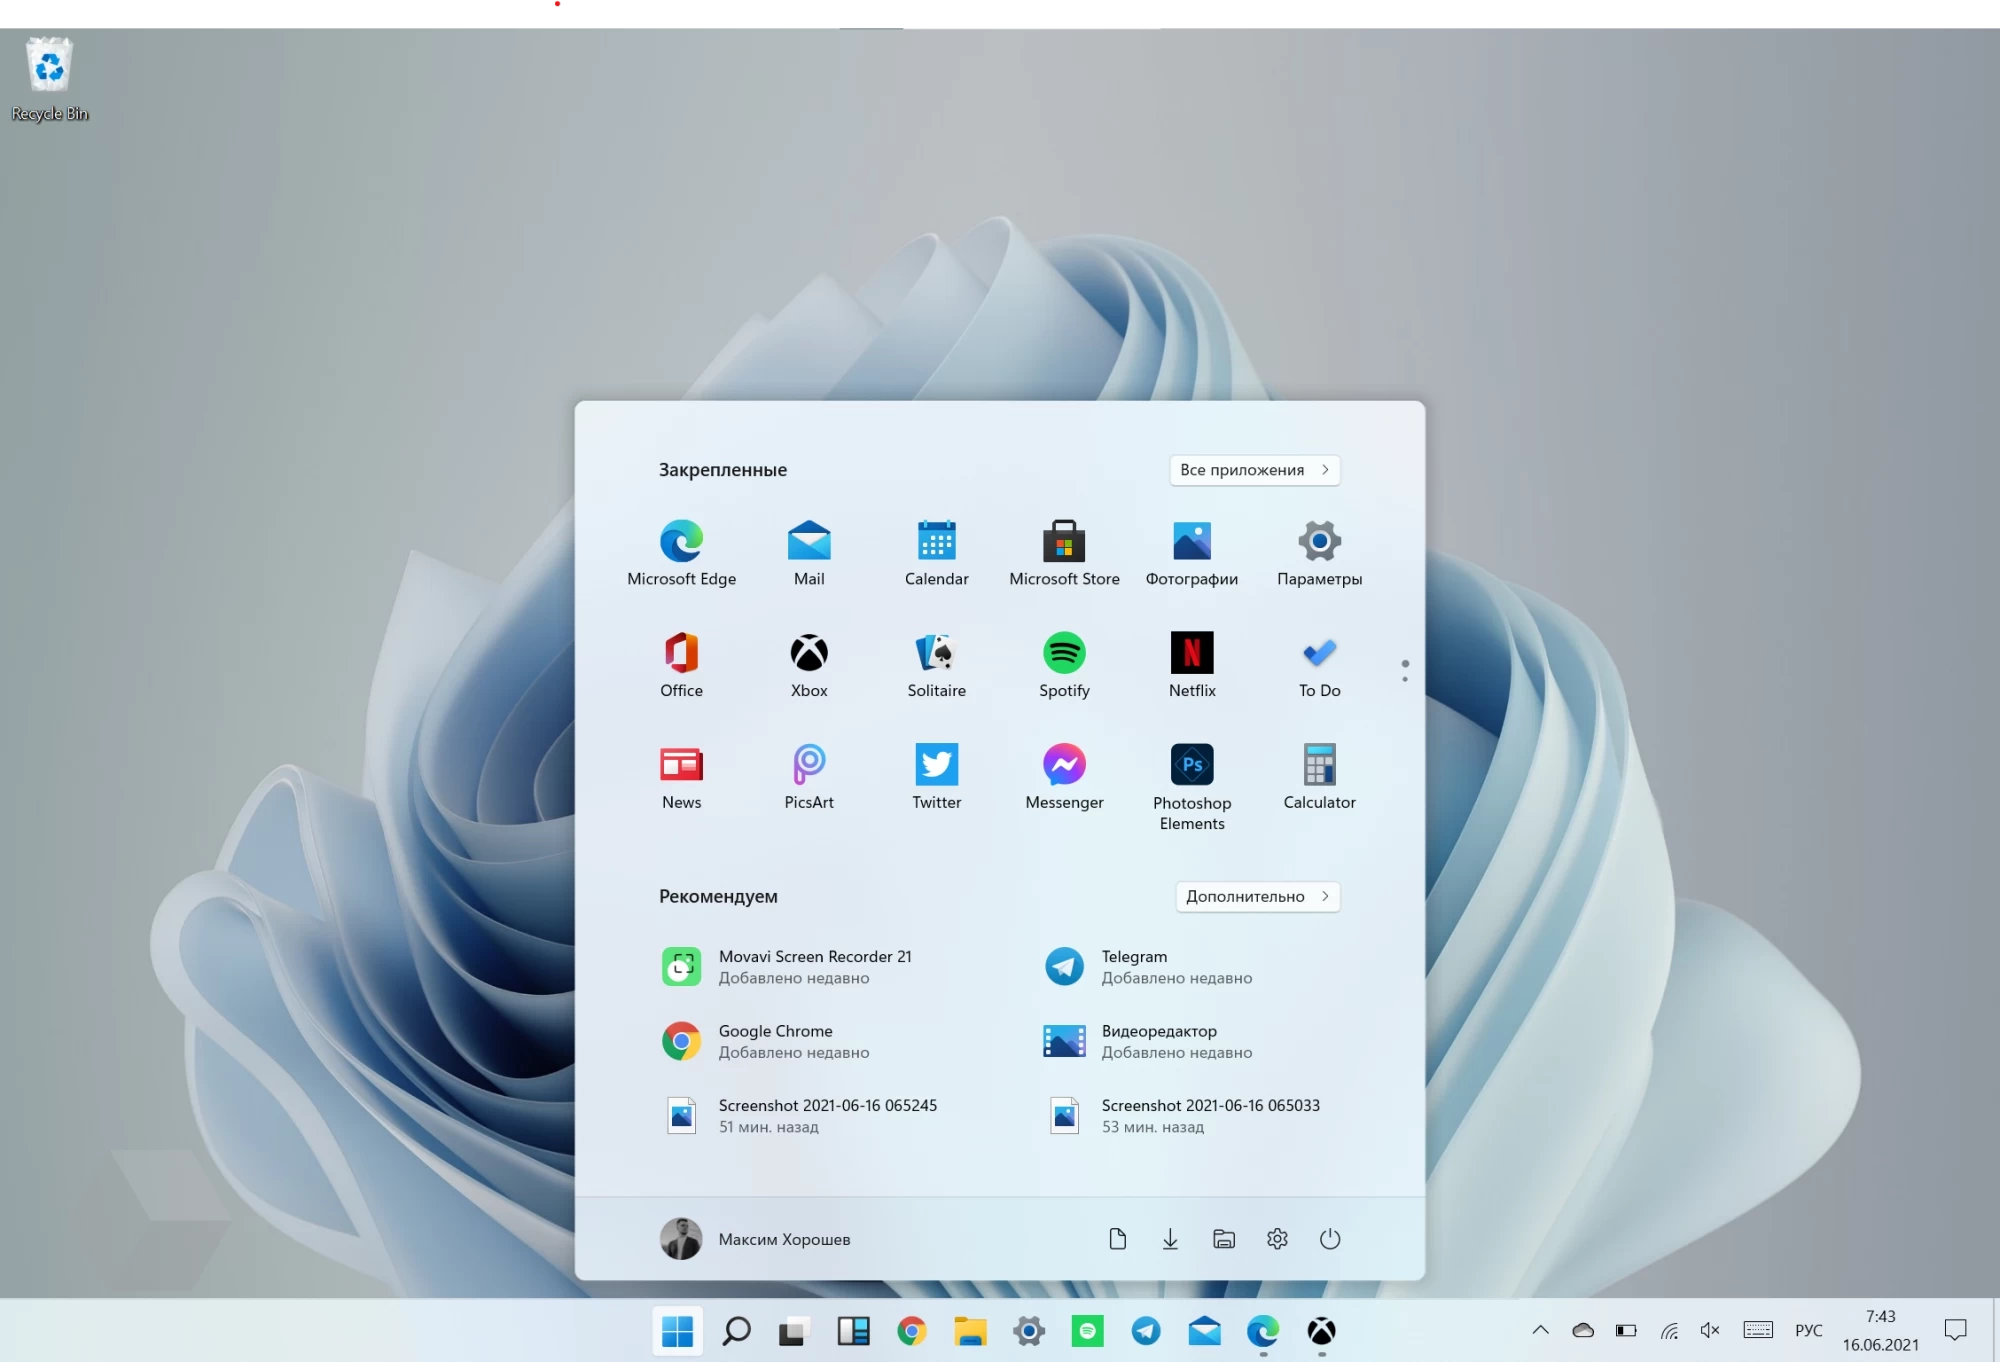Open the Messenger app
Viewport: 2000px width, 1362px height.
tap(1064, 777)
